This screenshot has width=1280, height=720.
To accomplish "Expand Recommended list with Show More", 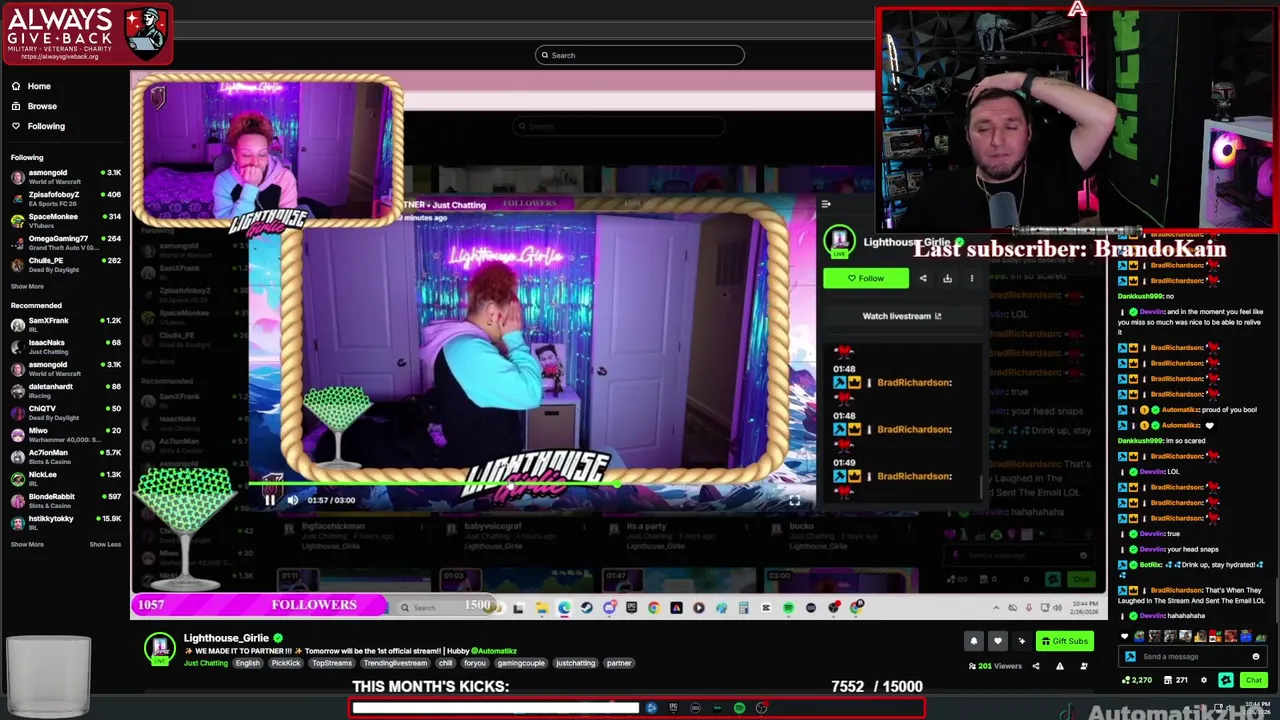I will pos(27,545).
